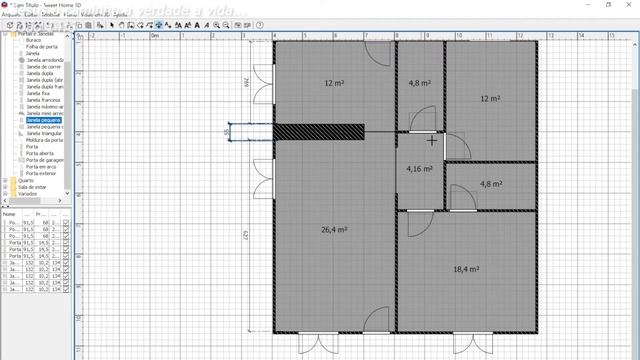Uncheck visibility checkbox of third furniture row
640x360 pixels.
66,236
